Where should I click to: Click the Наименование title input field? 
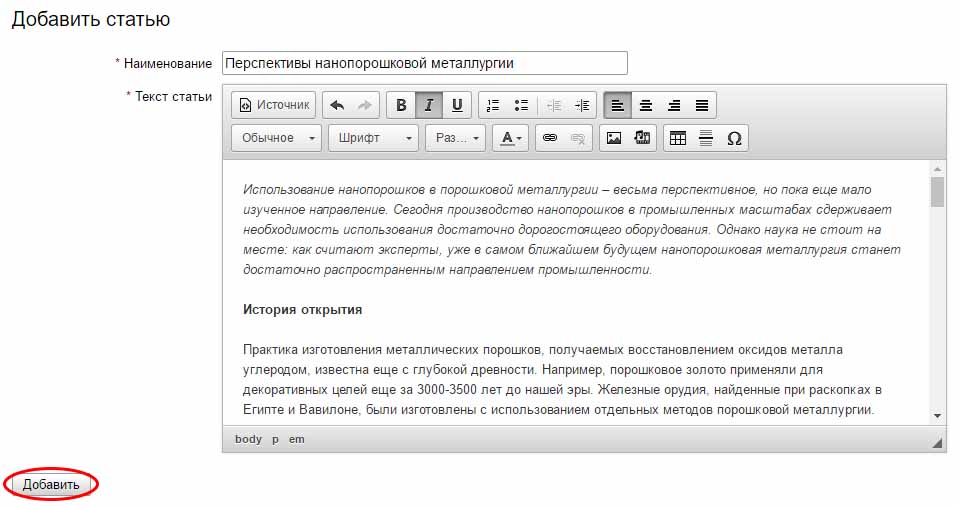point(424,63)
